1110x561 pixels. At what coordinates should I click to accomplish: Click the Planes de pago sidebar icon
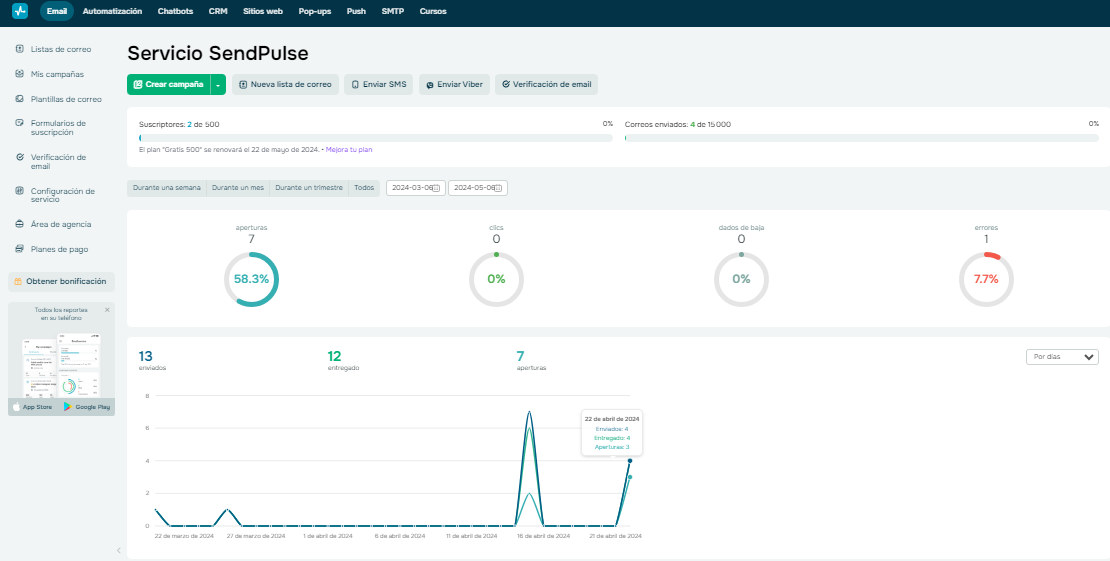20,249
